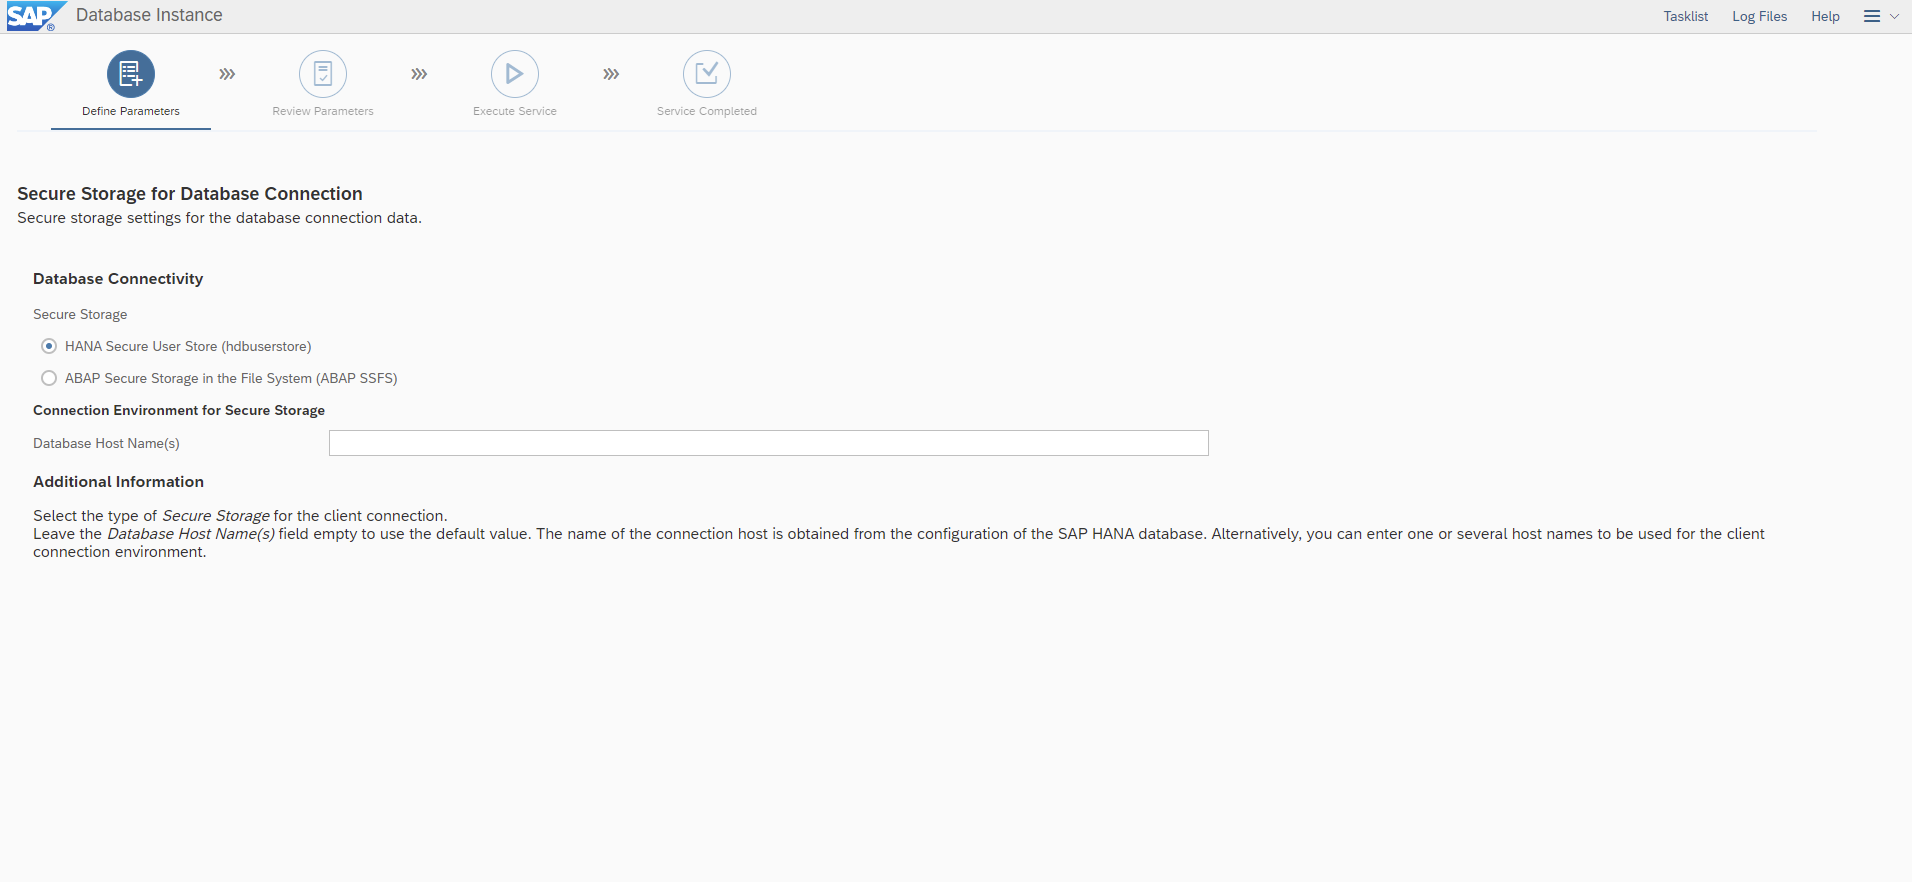Click the Execute Service step label
1912x882 pixels.
click(515, 111)
